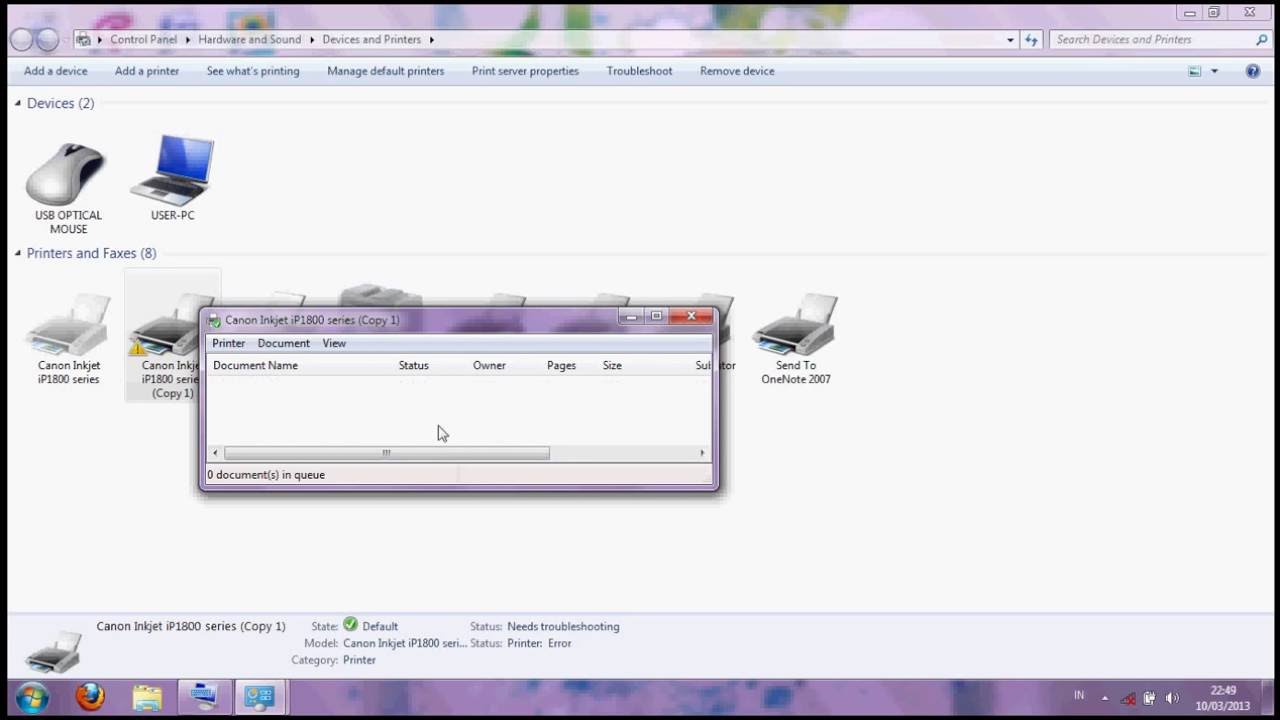Sort by Status column header

pyautogui.click(x=430, y=366)
